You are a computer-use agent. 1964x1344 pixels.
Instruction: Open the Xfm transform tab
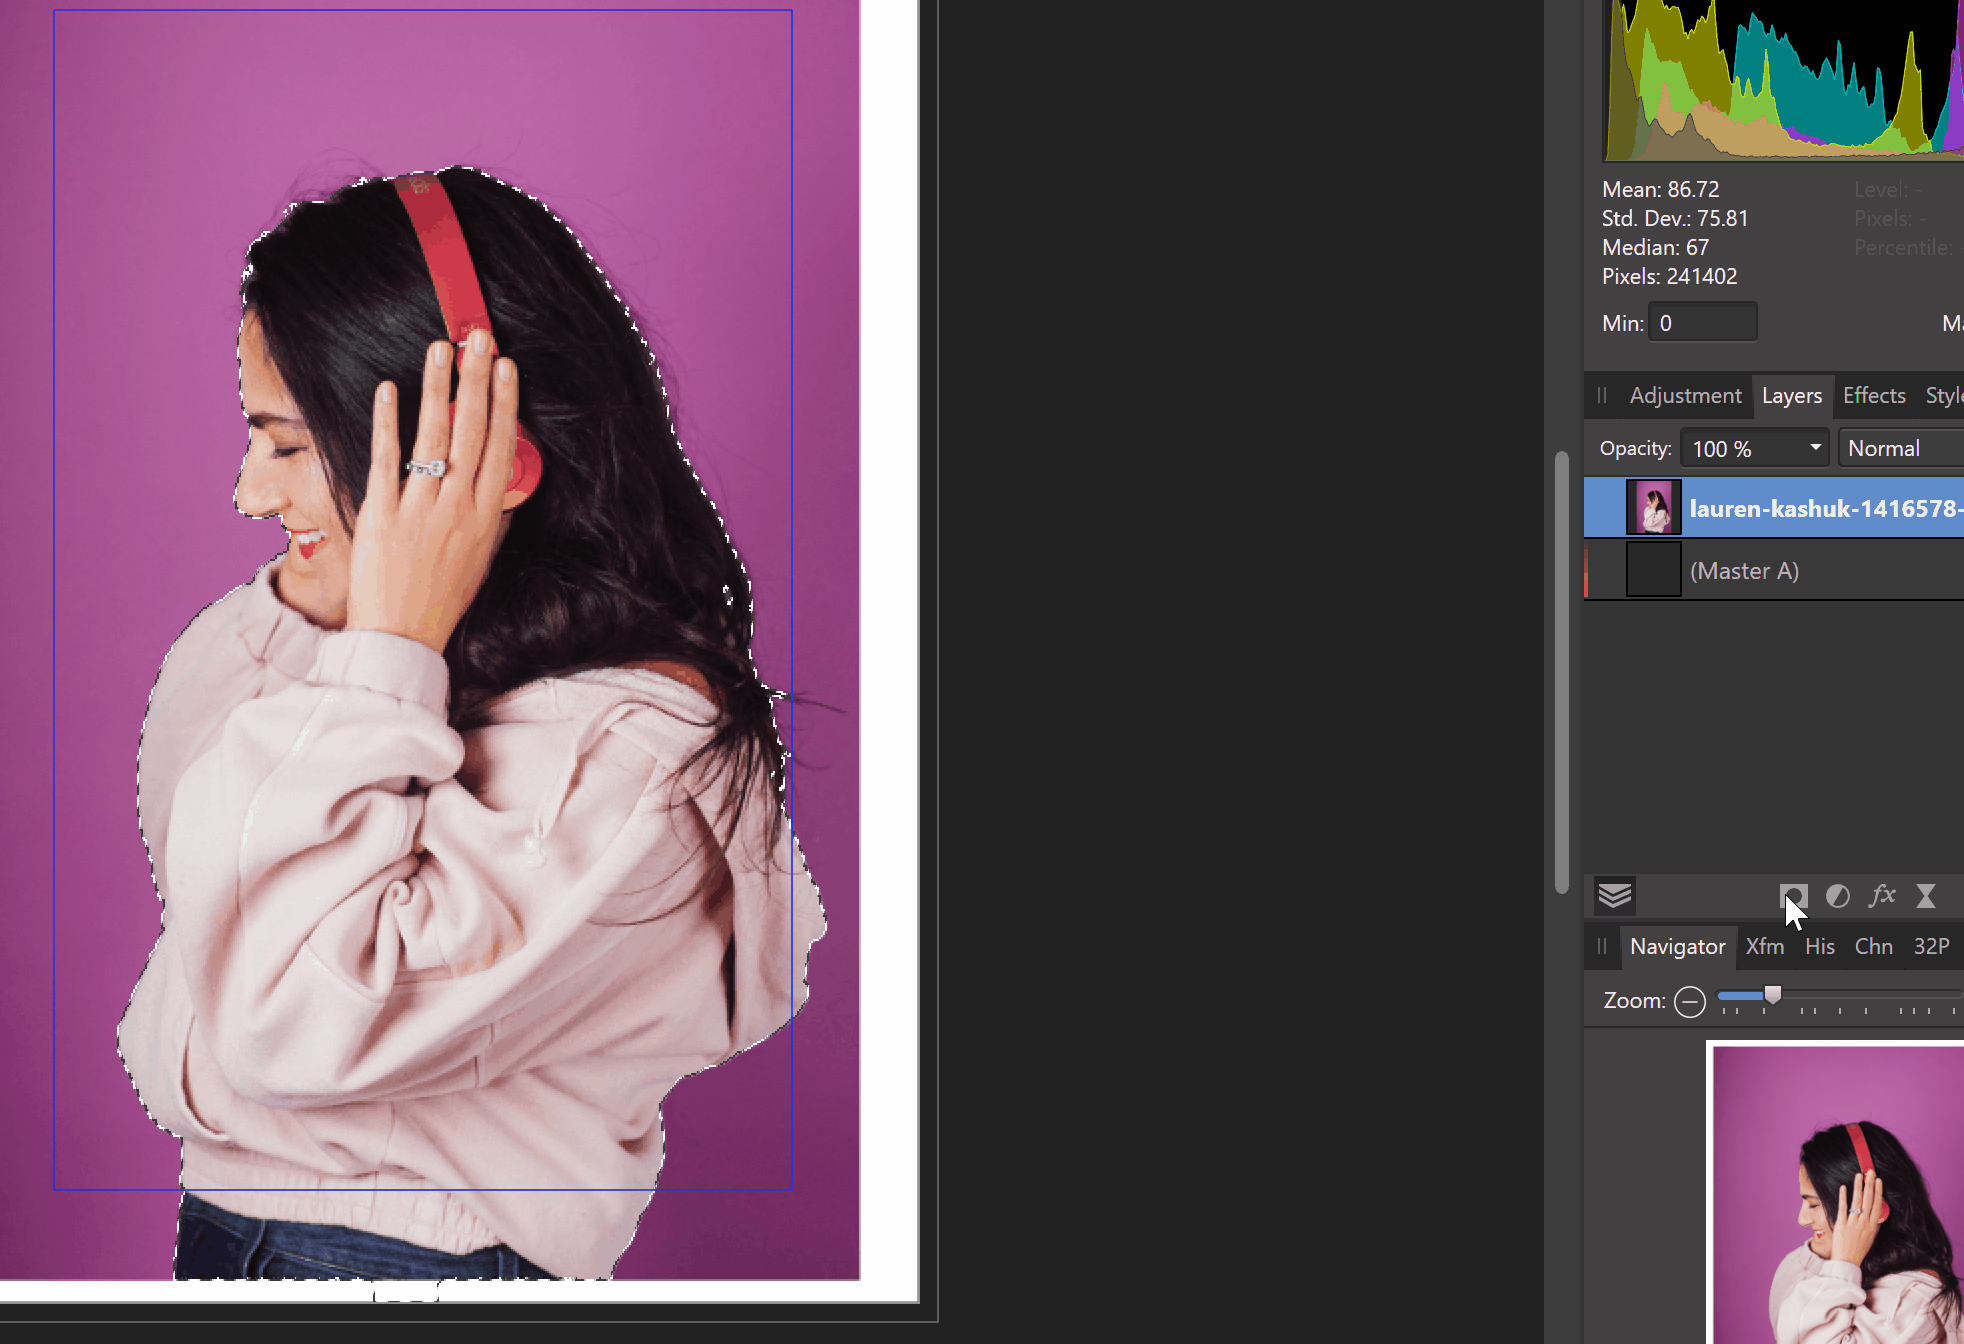(x=1765, y=946)
